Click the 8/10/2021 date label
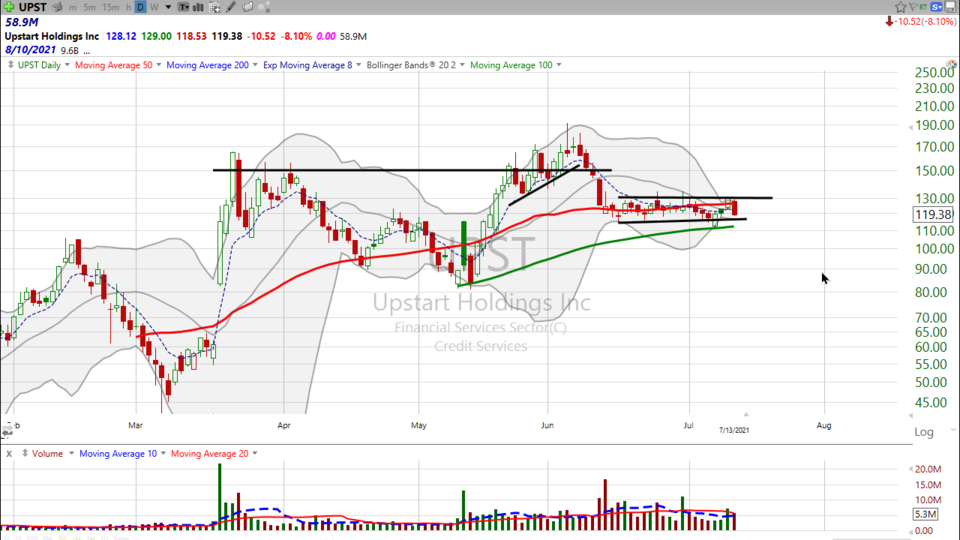 pos(30,50)
